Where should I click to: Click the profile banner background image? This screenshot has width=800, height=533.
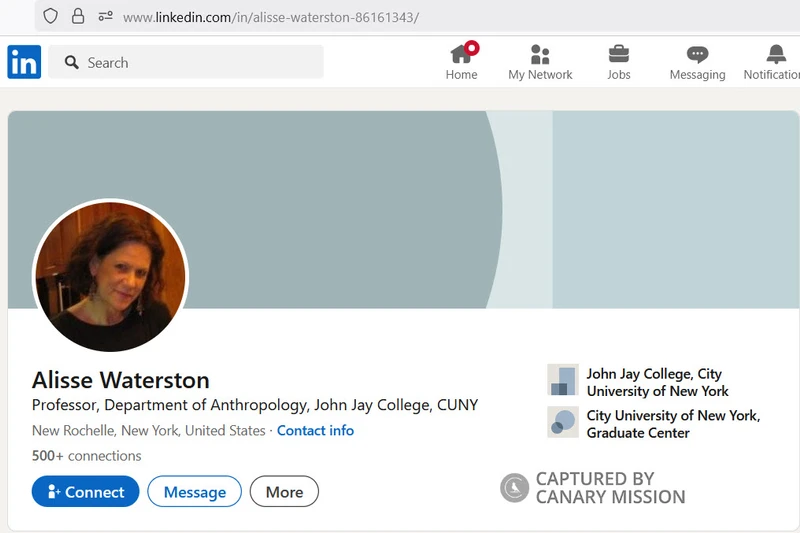click(403, 209)
